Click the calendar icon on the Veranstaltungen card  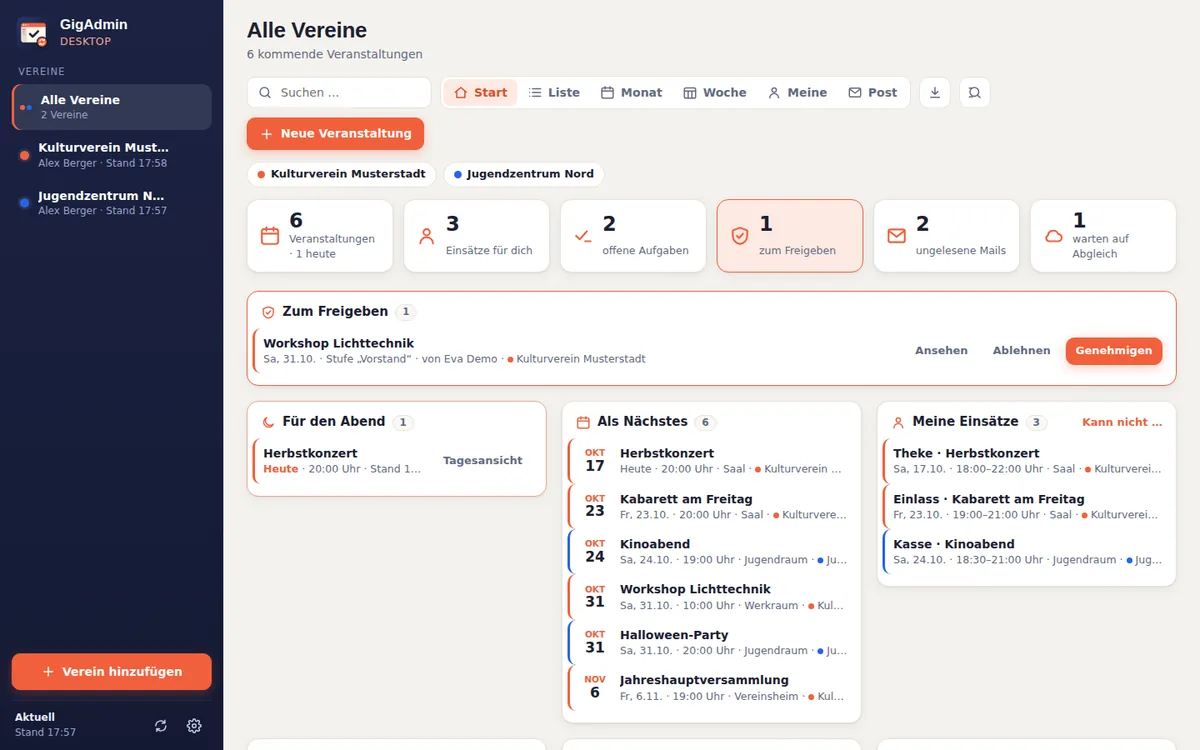[x=269, y=236]
